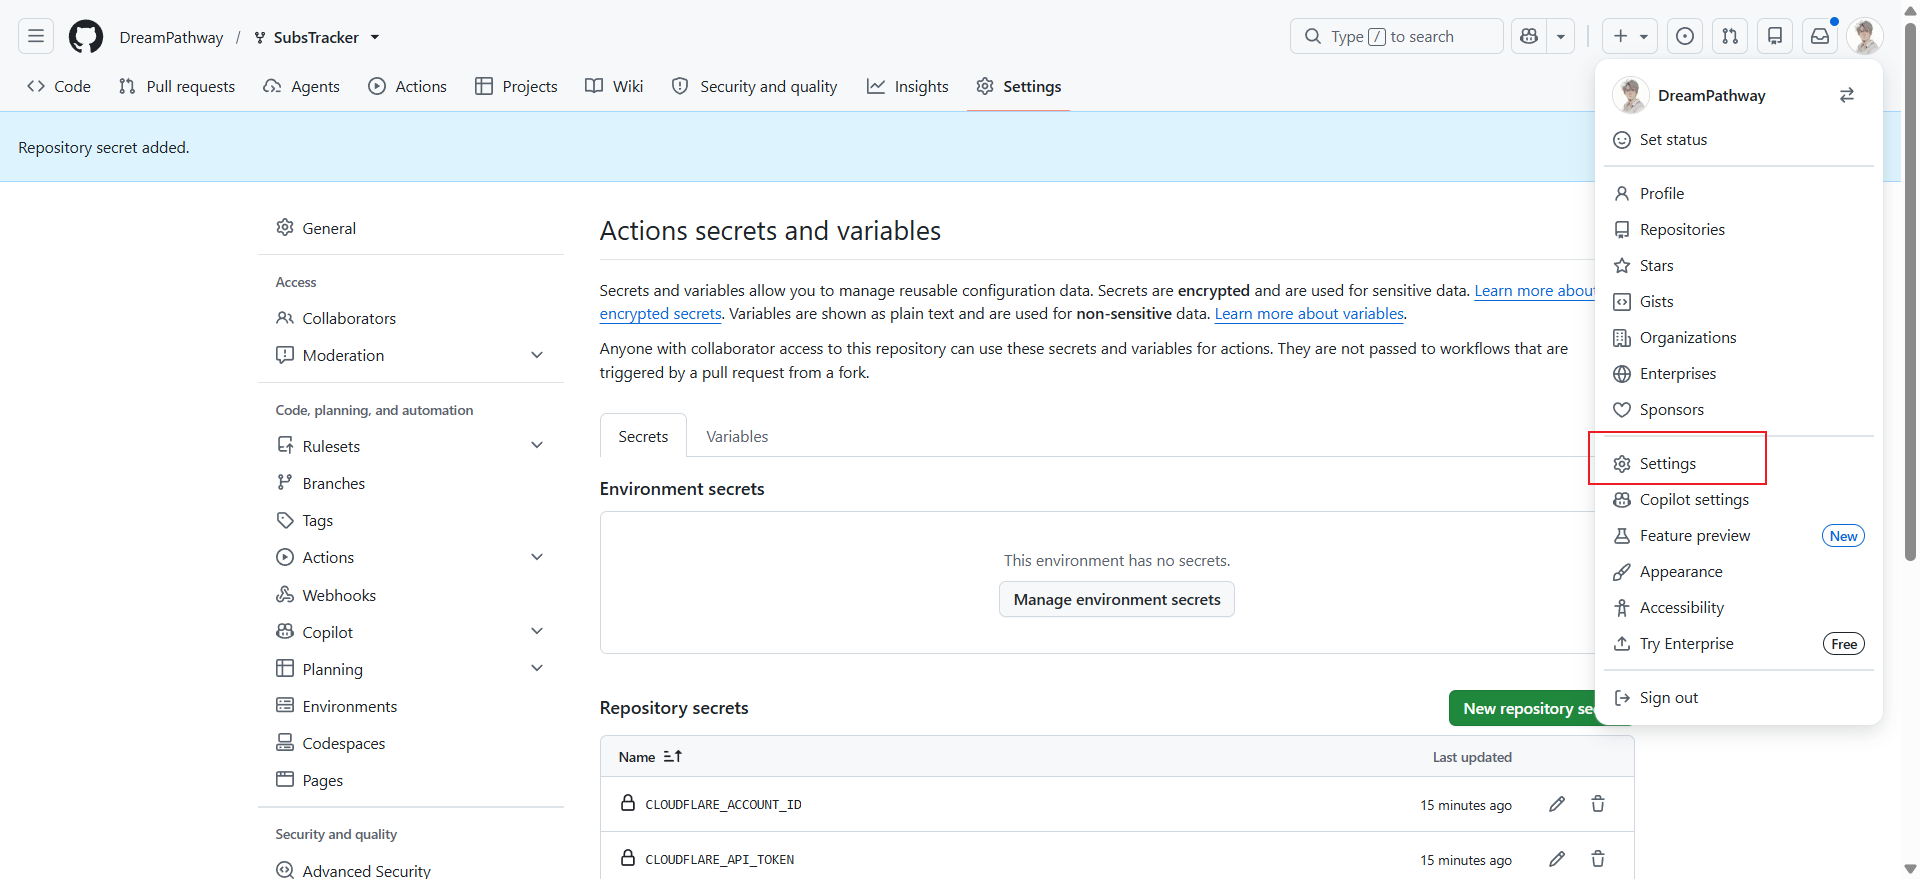
Task: Open Environments settings in sidebar
Action: (411, 707)
